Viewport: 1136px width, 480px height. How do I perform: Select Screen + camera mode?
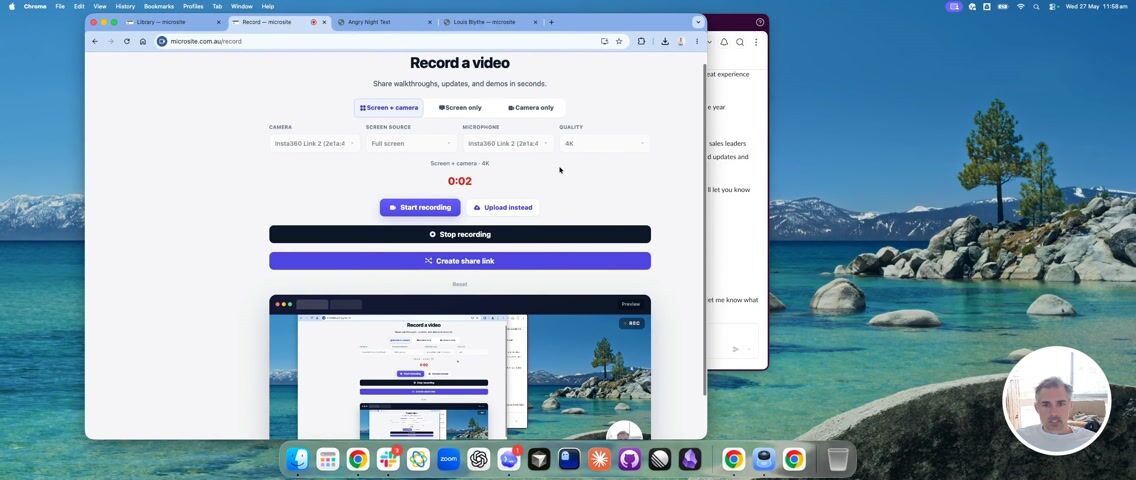[389, 108]
